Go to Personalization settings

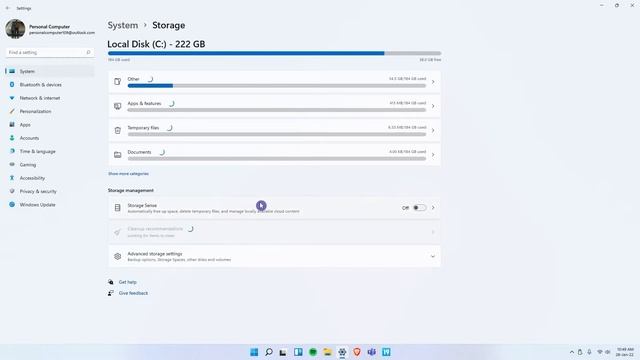point(49,111)
